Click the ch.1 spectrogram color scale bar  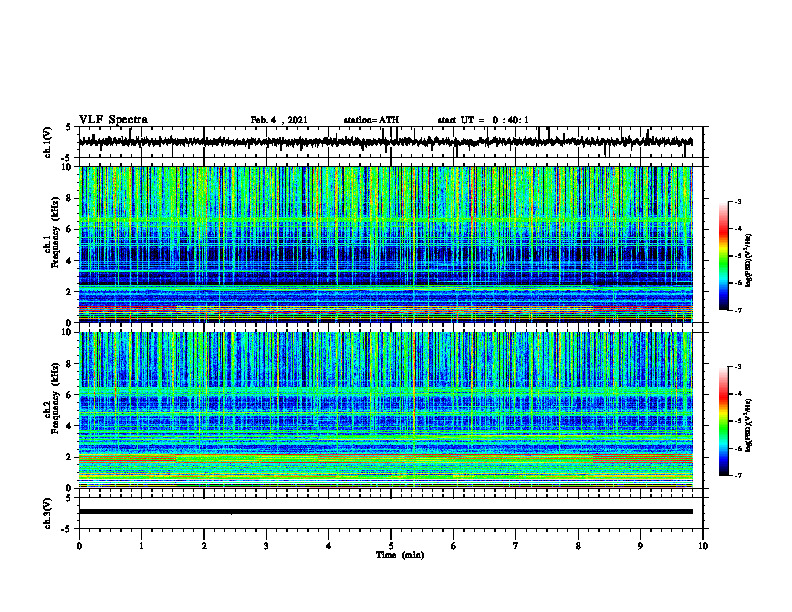coord(723,256)
